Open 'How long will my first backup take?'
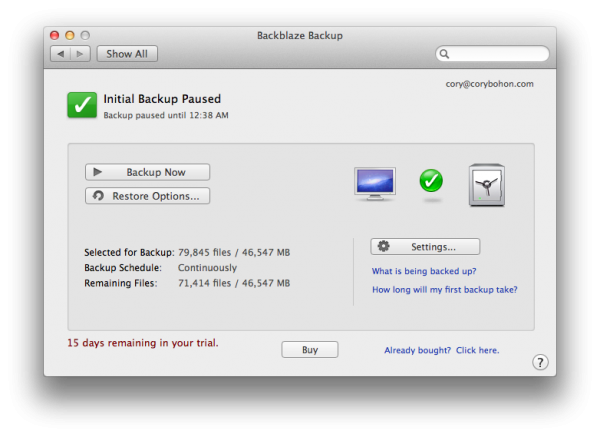Screen dimensions: 600x437 [444, 290]
